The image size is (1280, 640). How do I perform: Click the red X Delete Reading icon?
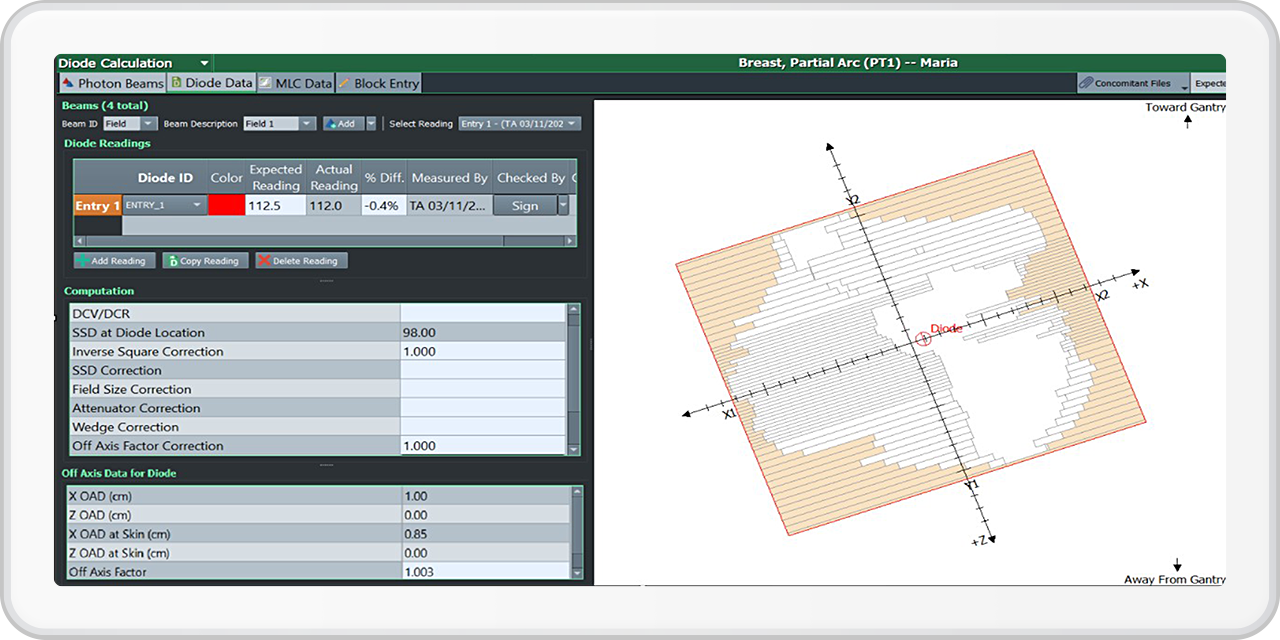(x=264, y=261)
